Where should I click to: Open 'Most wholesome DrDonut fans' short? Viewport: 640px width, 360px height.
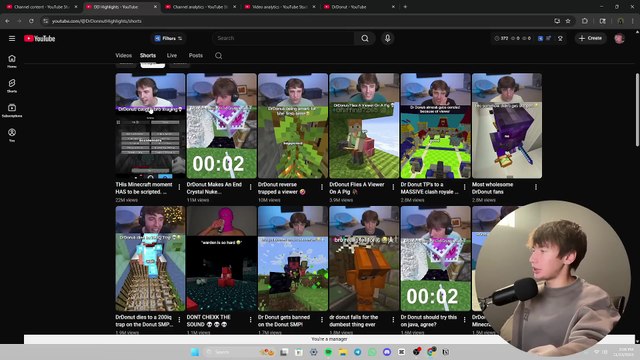point(507,126)
